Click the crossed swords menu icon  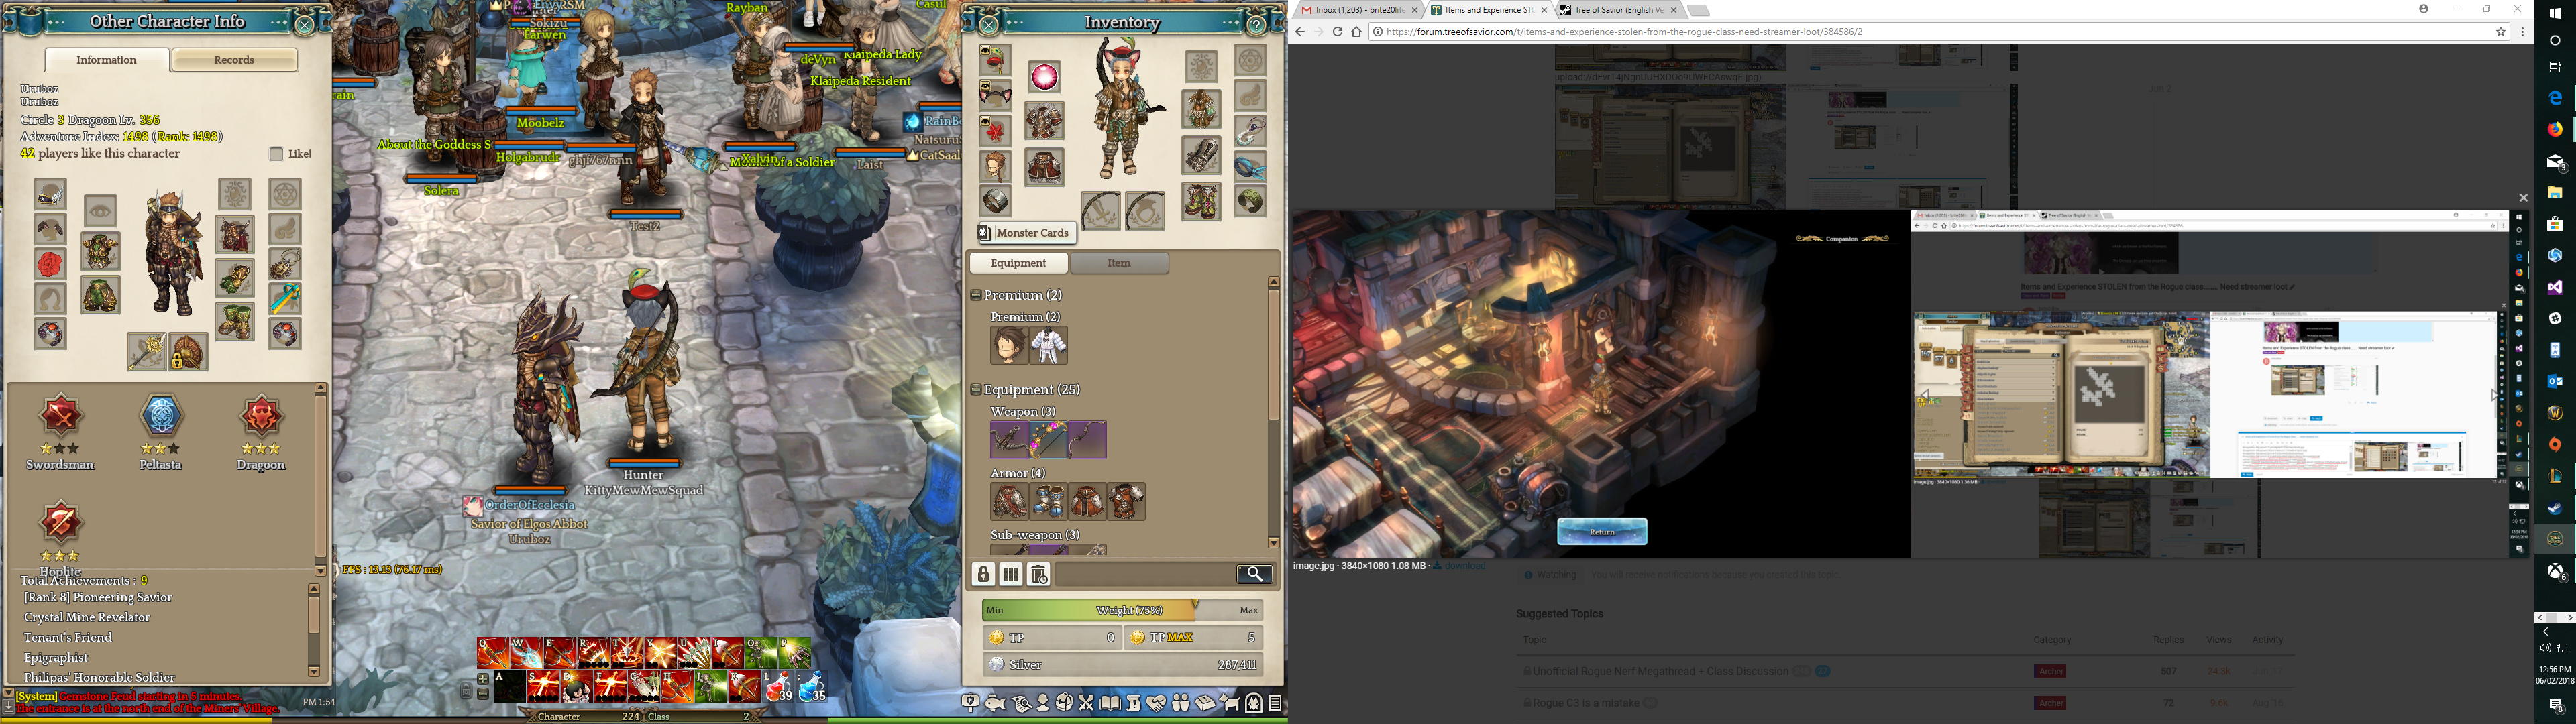tap(1087, 703)
